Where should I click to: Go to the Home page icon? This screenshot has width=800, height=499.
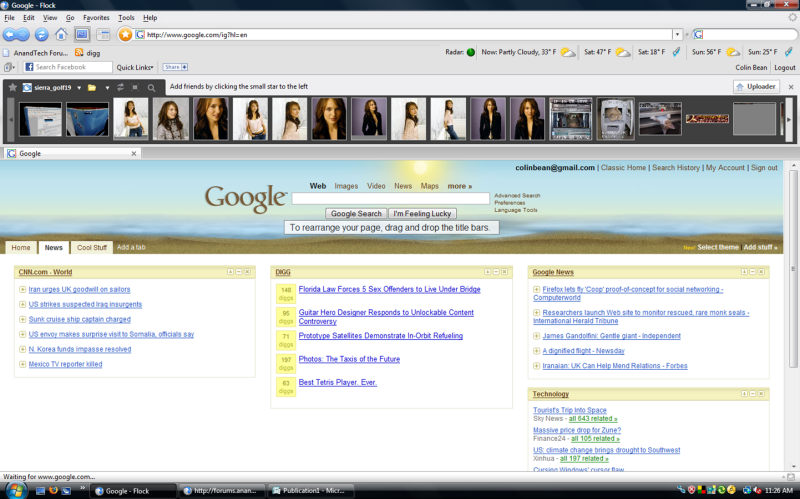(61, 35)
